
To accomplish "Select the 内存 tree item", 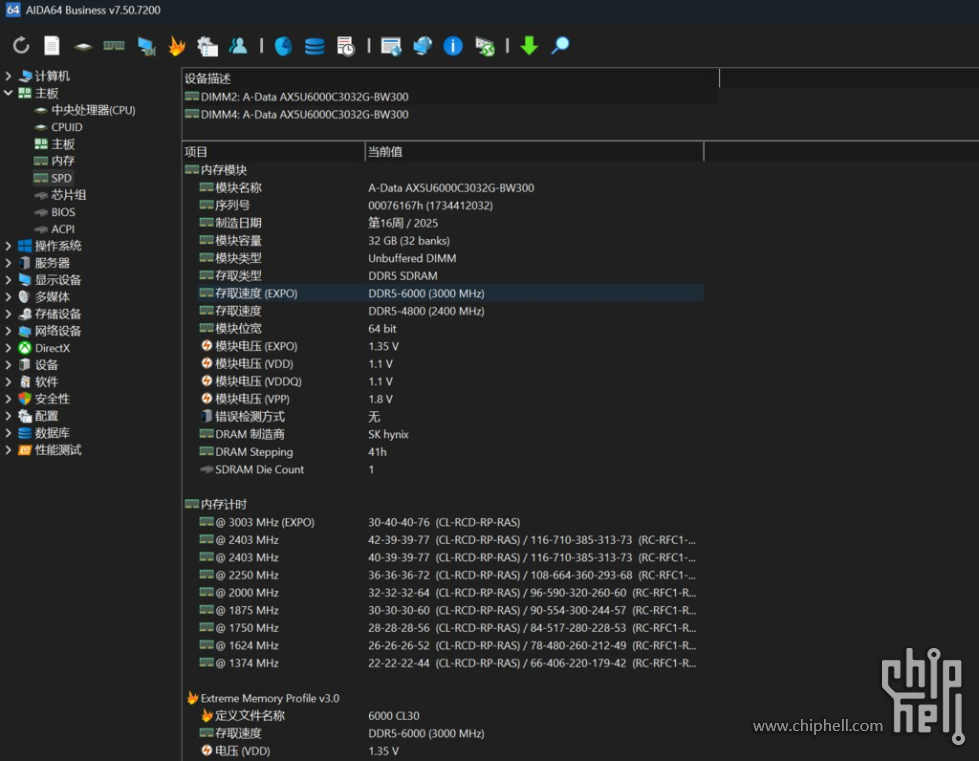I will 63,161.
